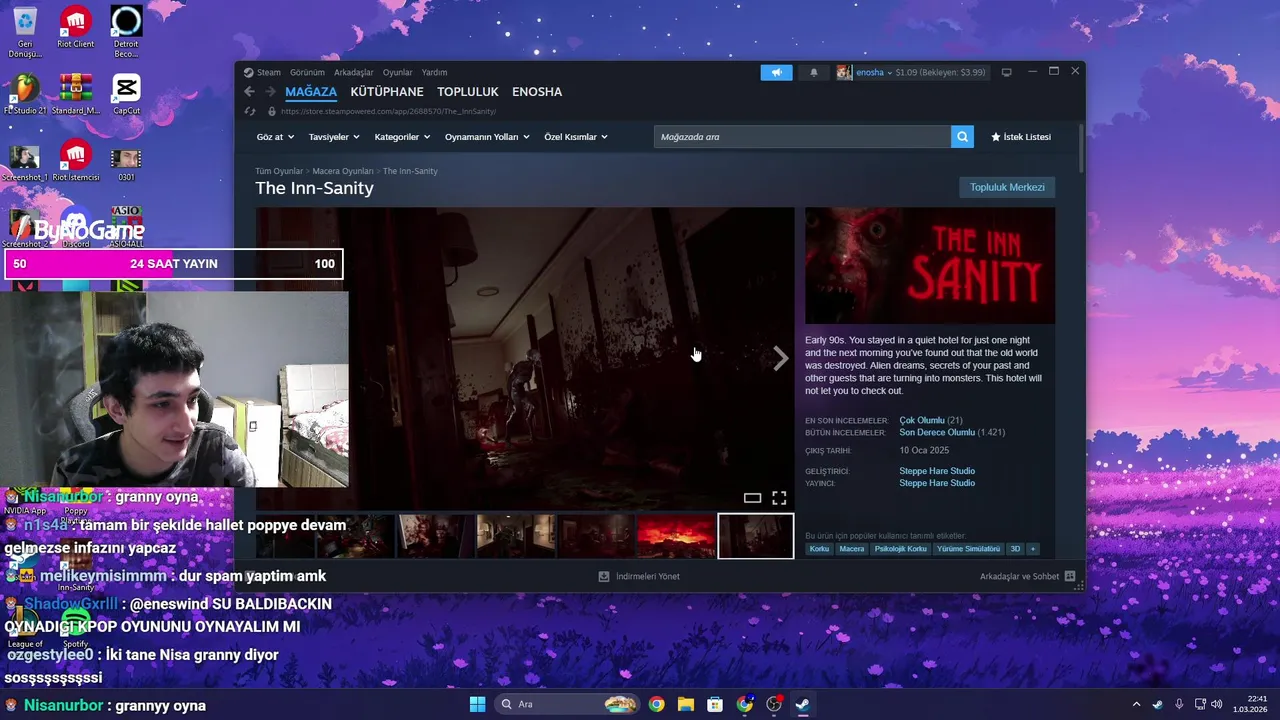Toggle Steam Big Picture display icon

coord(1007,72)
